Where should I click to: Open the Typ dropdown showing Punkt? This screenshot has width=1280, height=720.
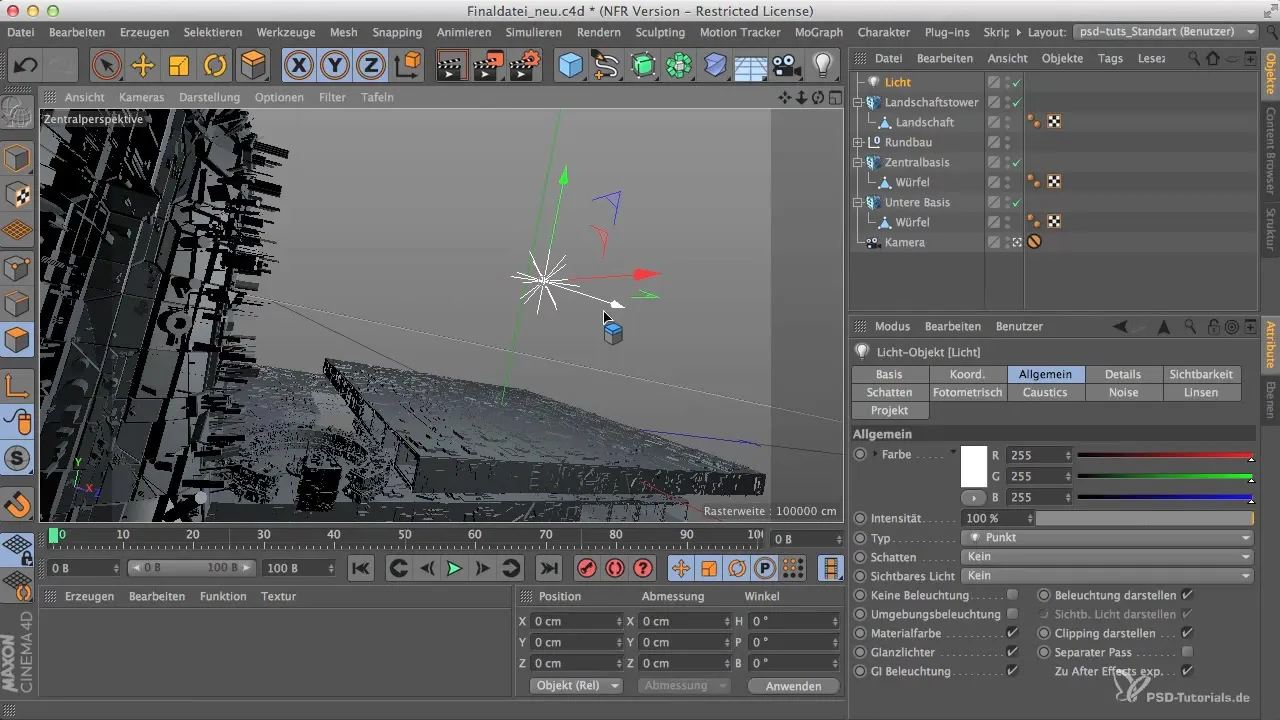pos(1106,538)
